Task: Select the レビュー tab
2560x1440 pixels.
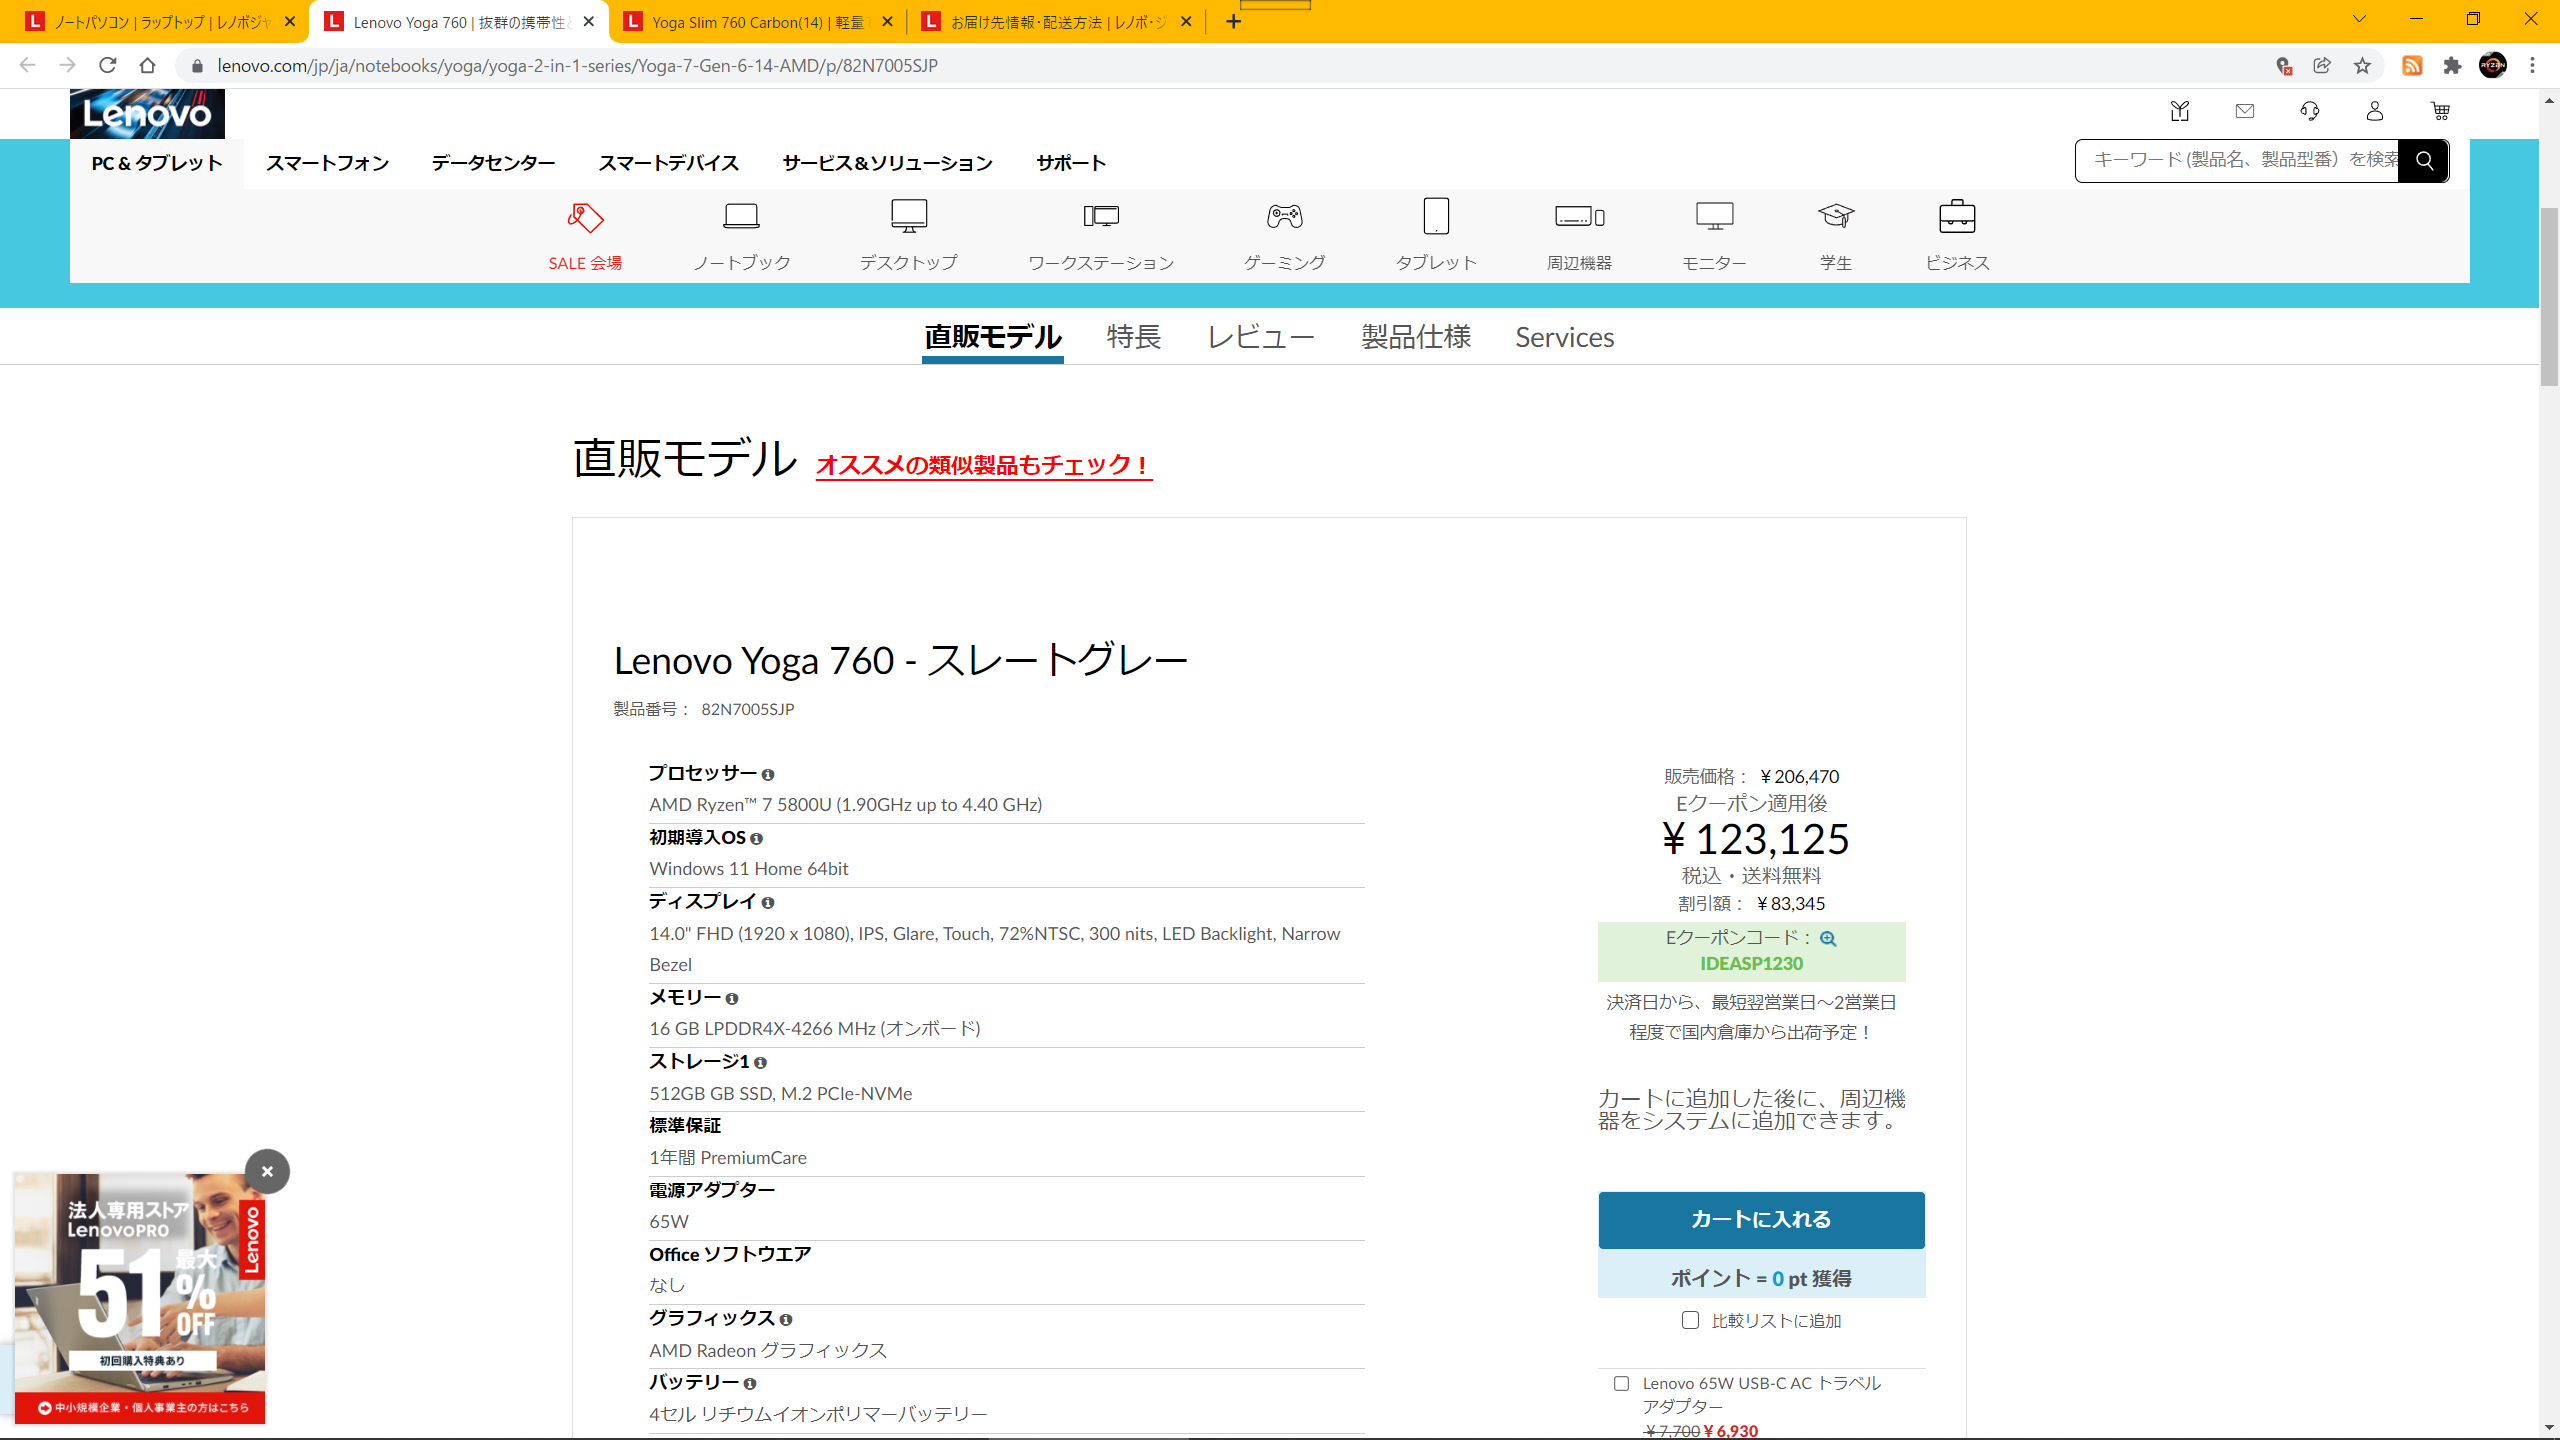Action: 1261,337
